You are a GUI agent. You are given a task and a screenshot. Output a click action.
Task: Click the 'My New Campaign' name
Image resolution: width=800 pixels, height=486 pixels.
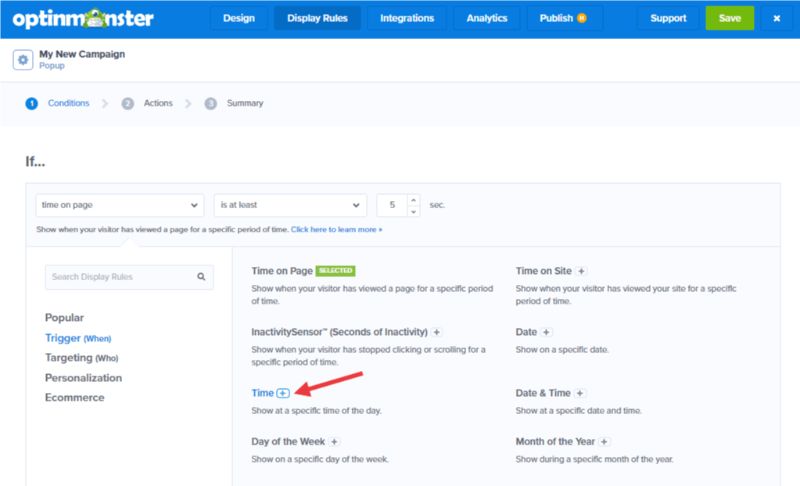[x=82, y=54]
